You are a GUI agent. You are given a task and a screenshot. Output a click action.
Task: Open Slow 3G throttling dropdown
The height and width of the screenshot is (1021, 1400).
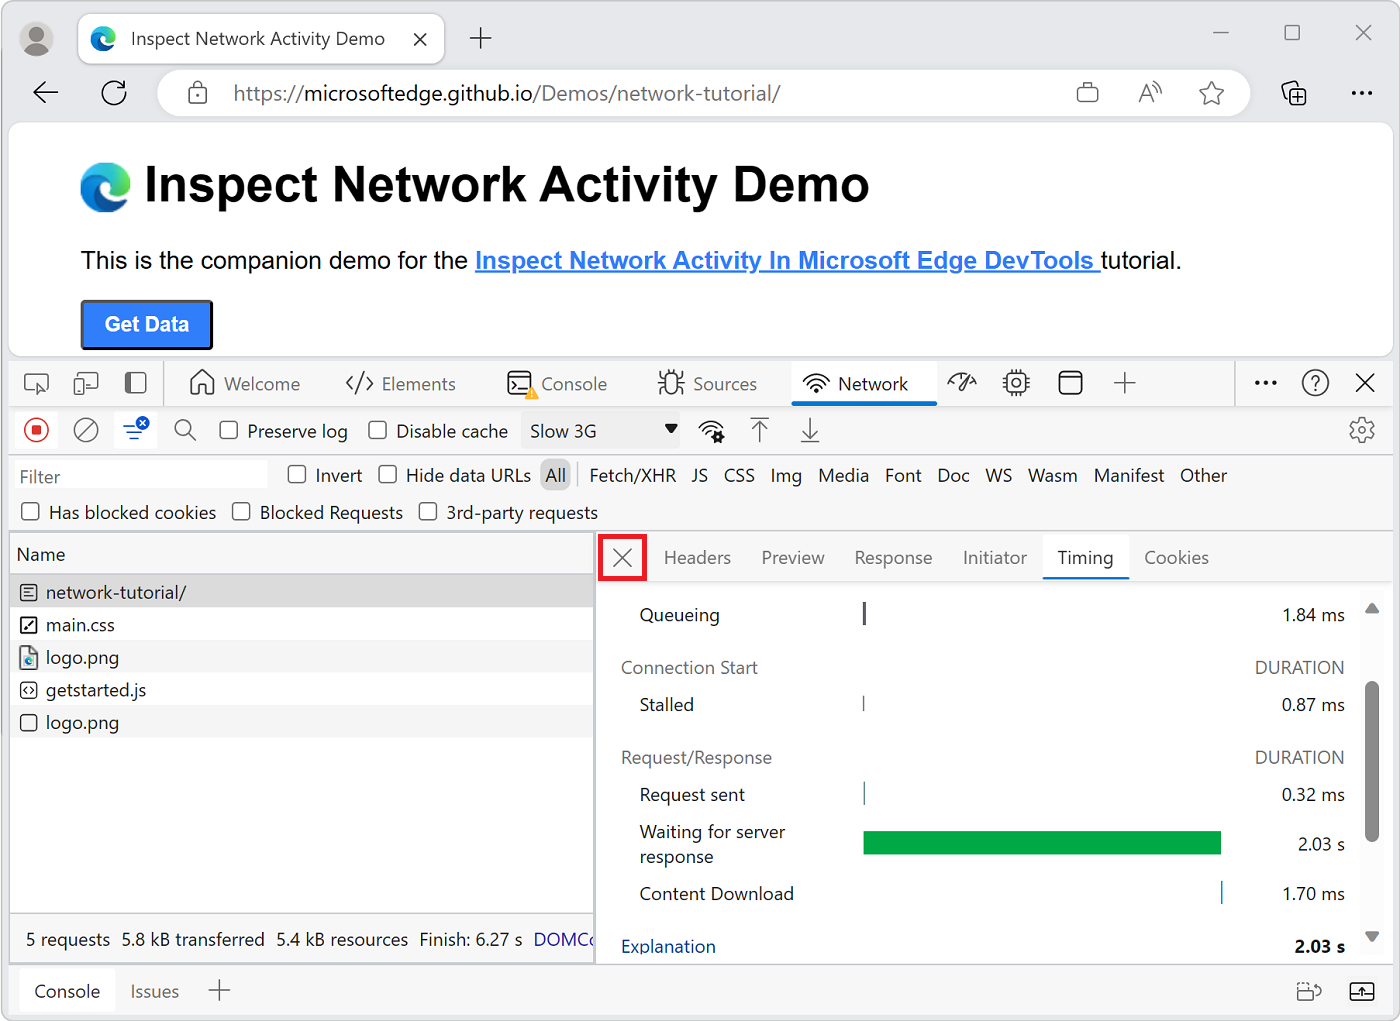pos(602,431)
